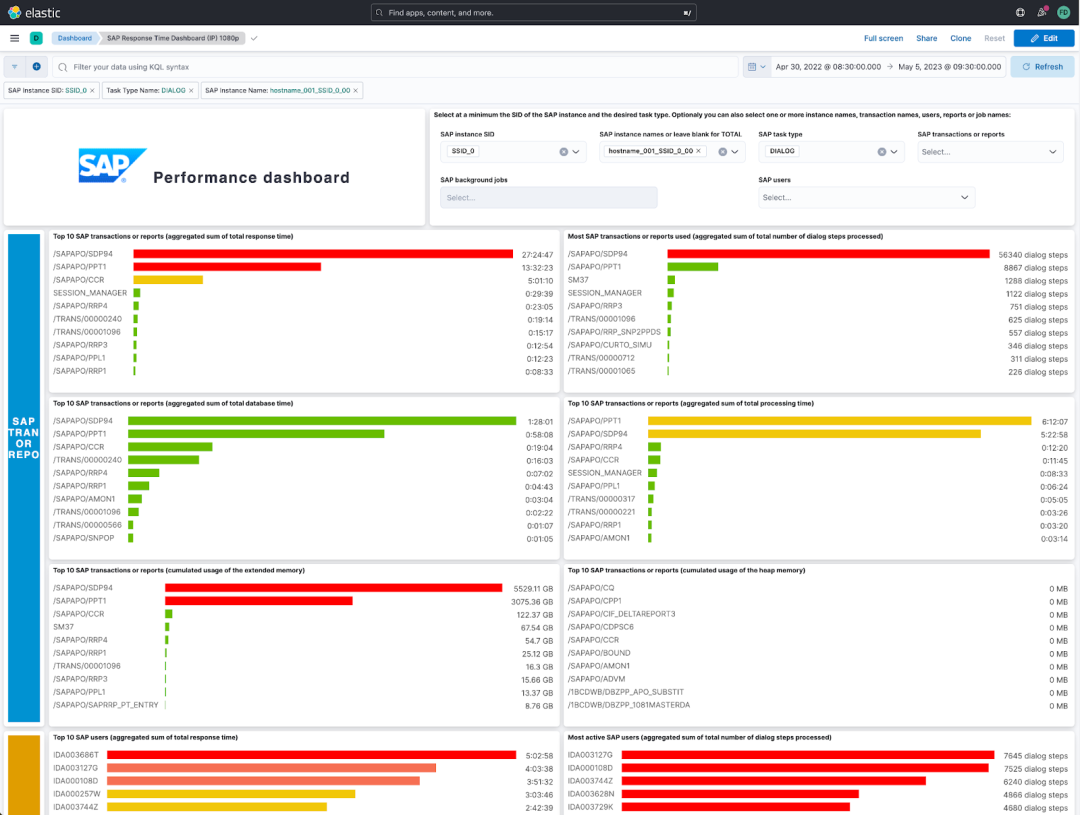Remove the SAP Instance Name filter pill
Image resolution: width=1080 pixels, height=815 pixels.
[355, 91]
